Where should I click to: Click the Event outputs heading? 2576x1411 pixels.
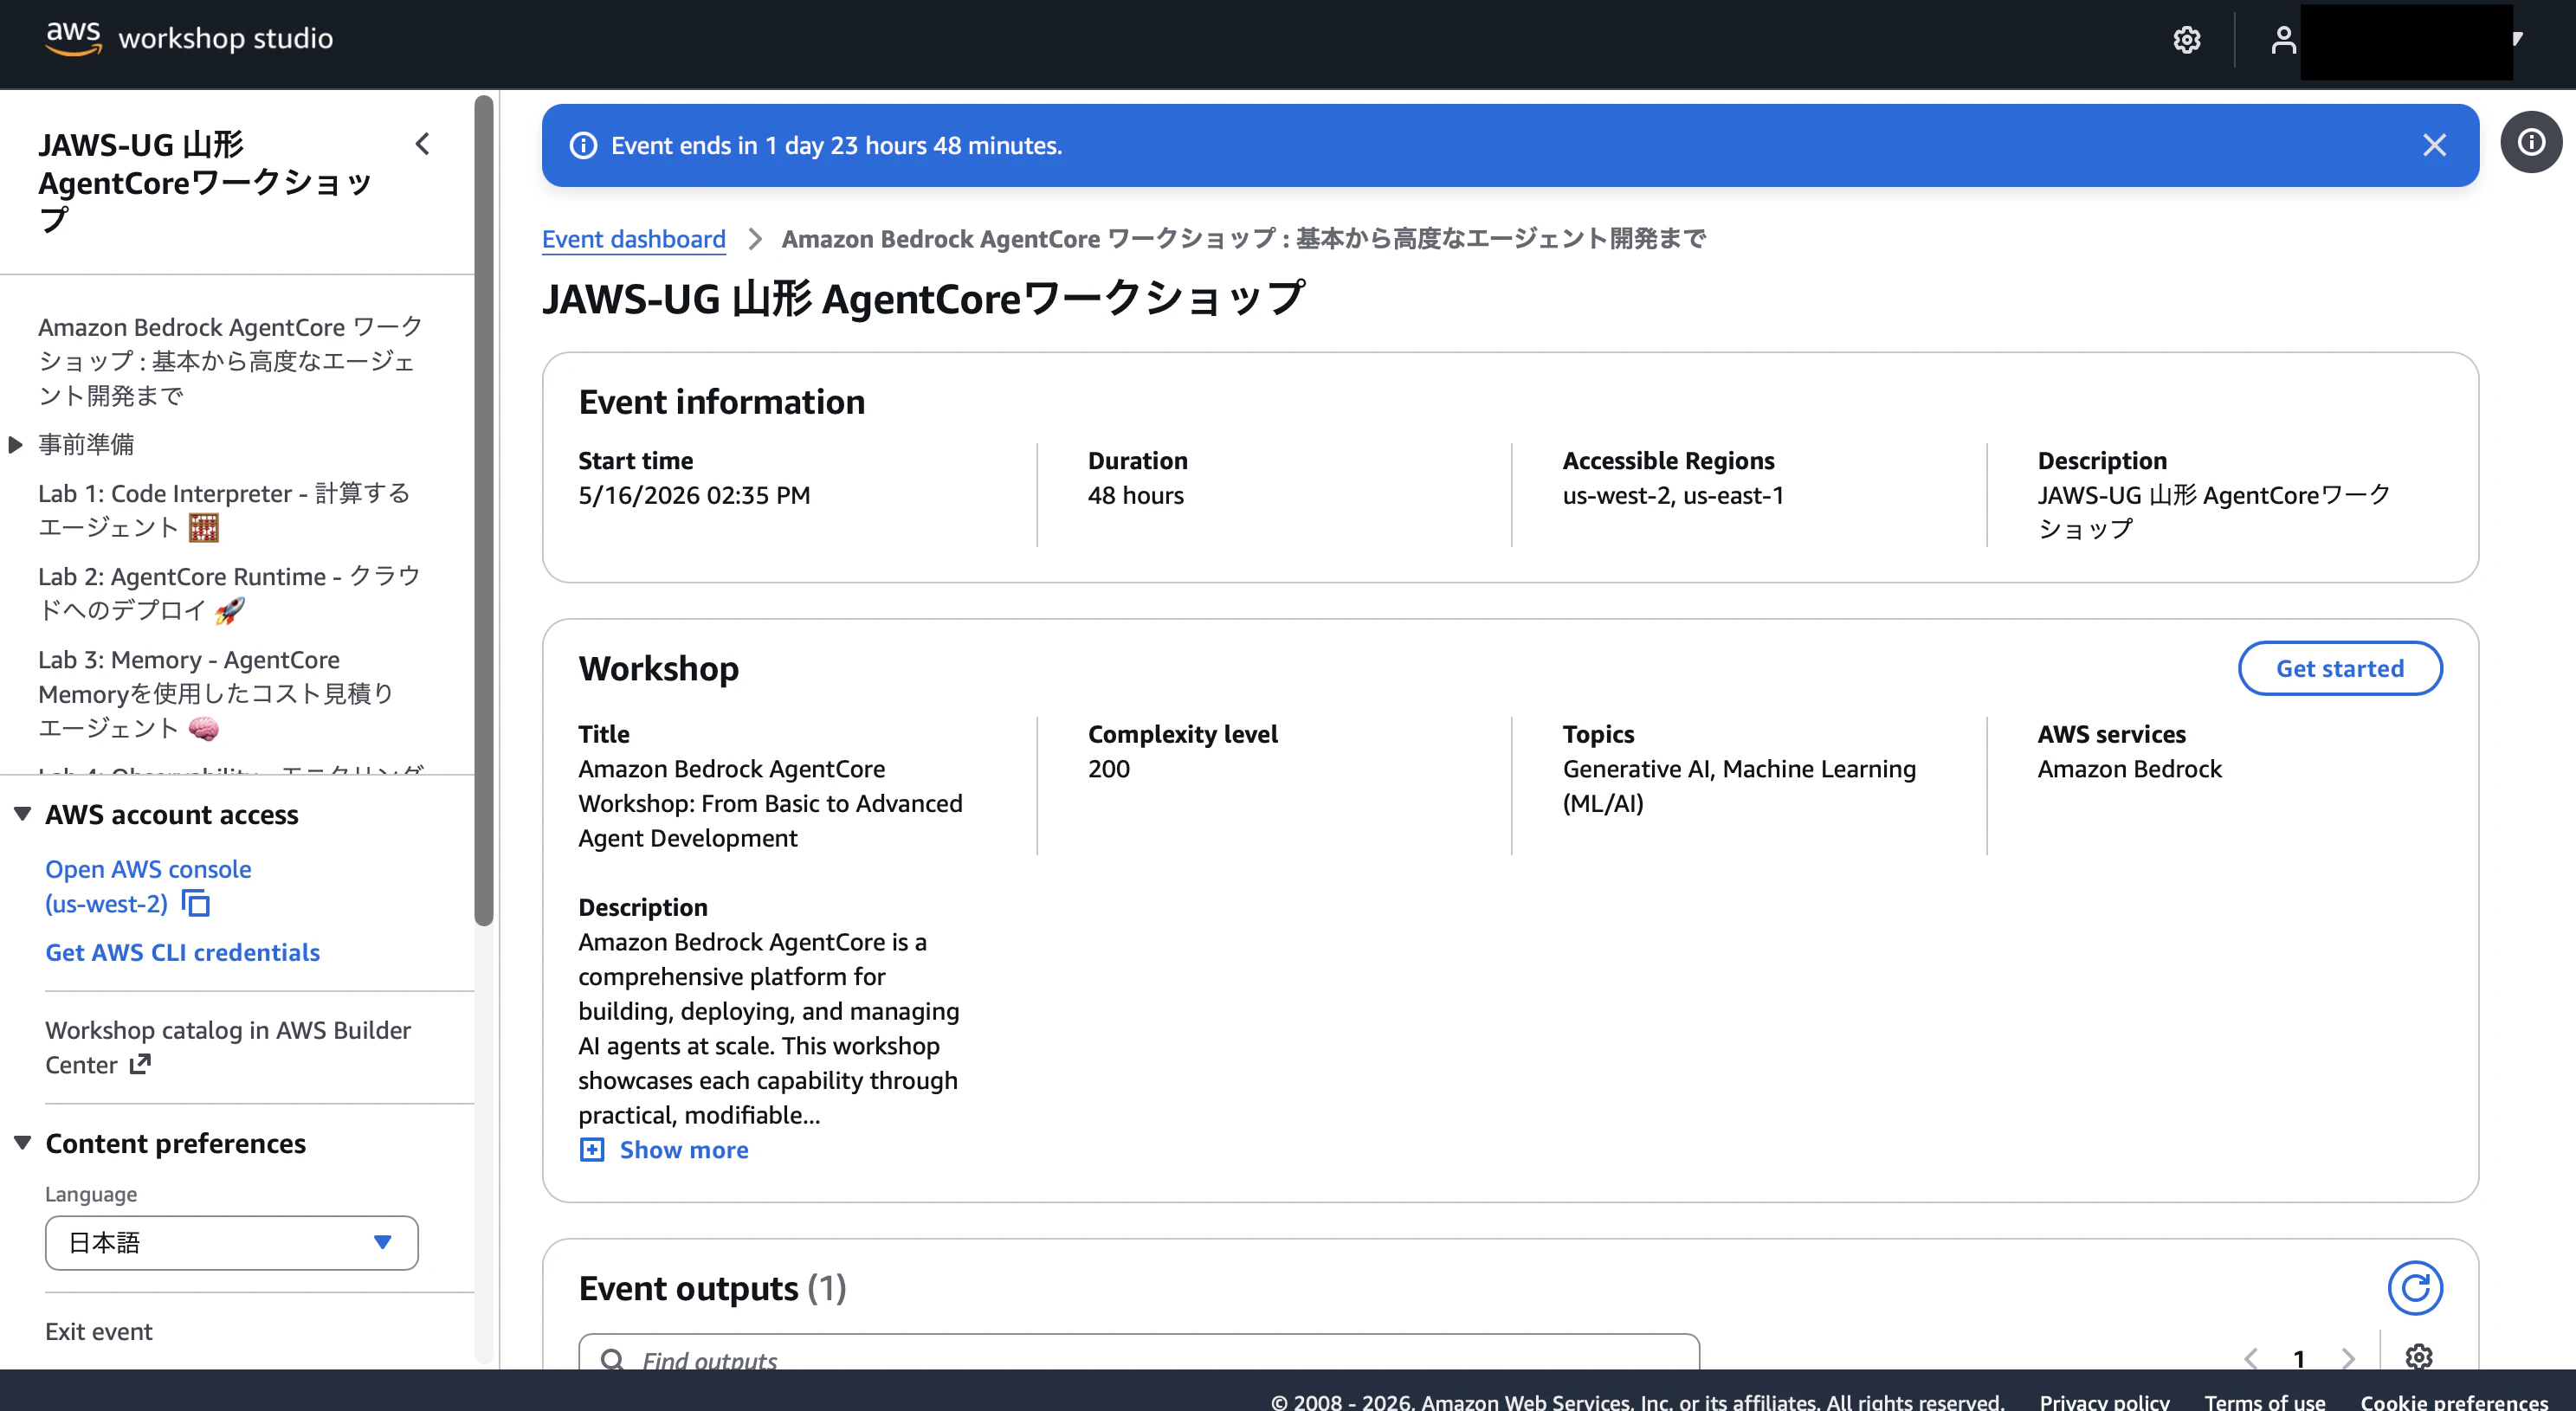(712, 1288)
